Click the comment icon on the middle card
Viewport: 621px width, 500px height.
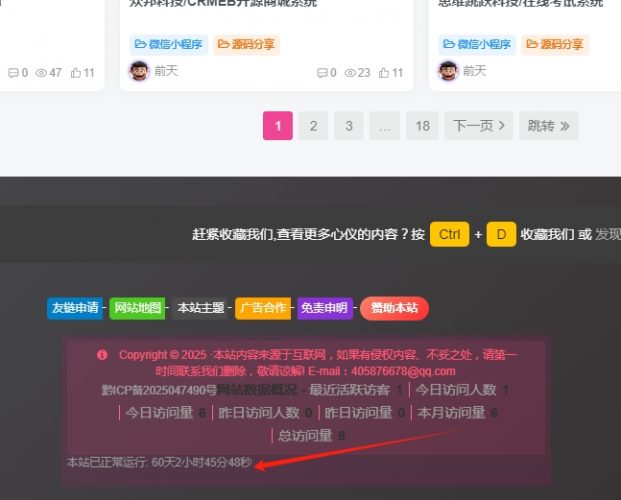[321, 72]
